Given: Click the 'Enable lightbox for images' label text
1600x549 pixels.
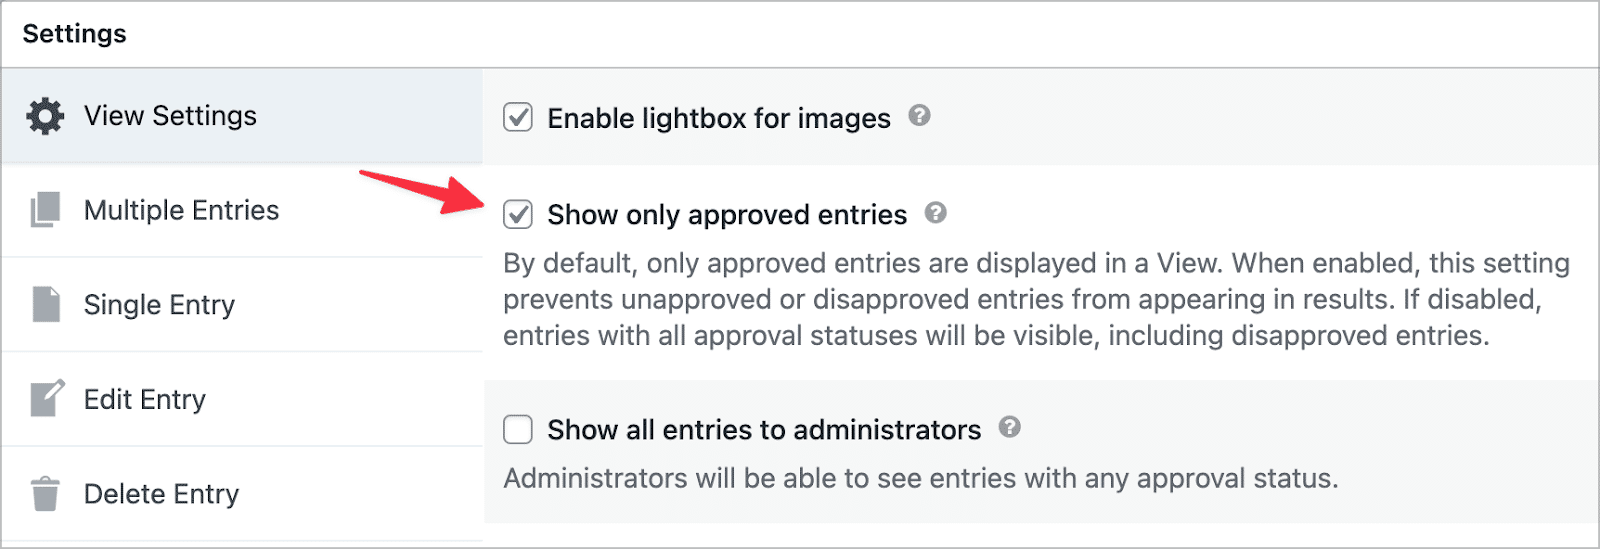Looking at the screenshot, I should [x=718, y=118].
